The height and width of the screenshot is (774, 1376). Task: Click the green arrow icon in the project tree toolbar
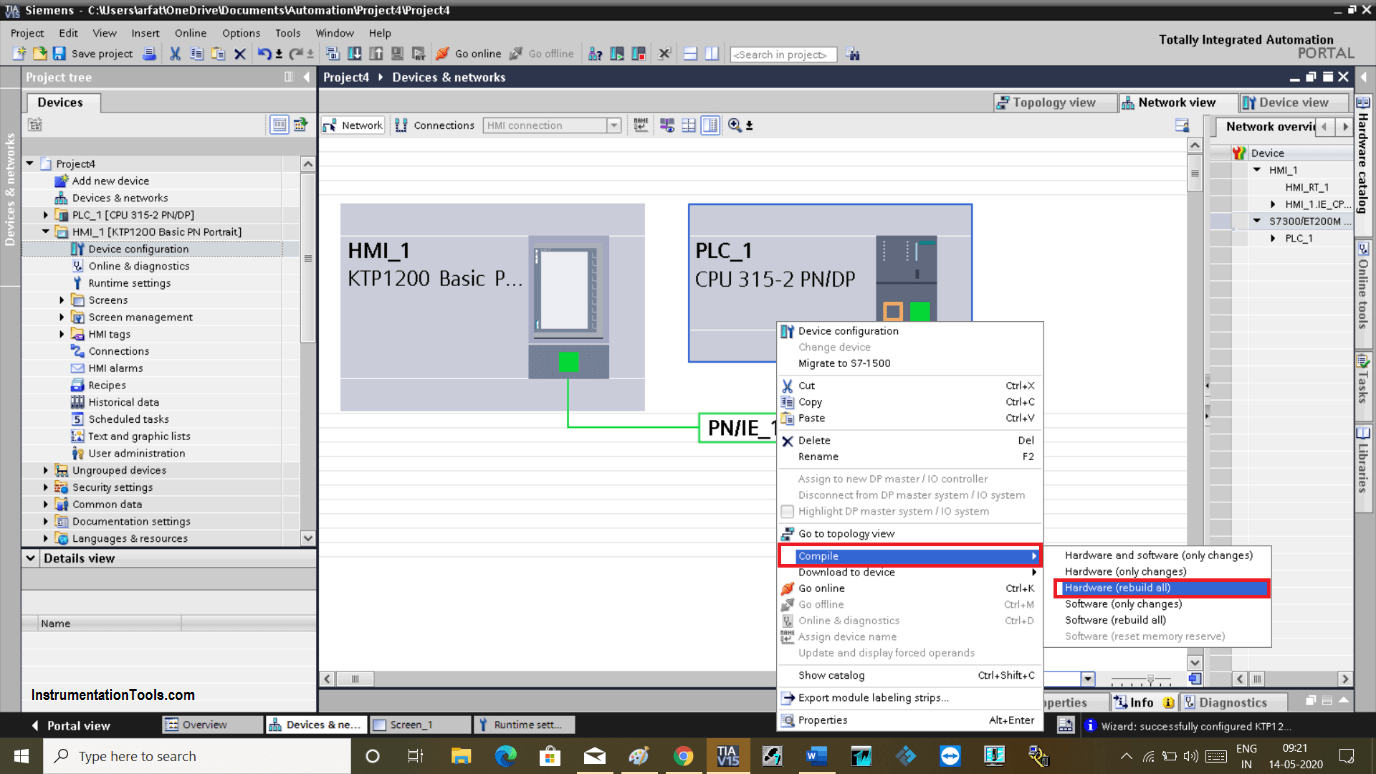point(300,125)
